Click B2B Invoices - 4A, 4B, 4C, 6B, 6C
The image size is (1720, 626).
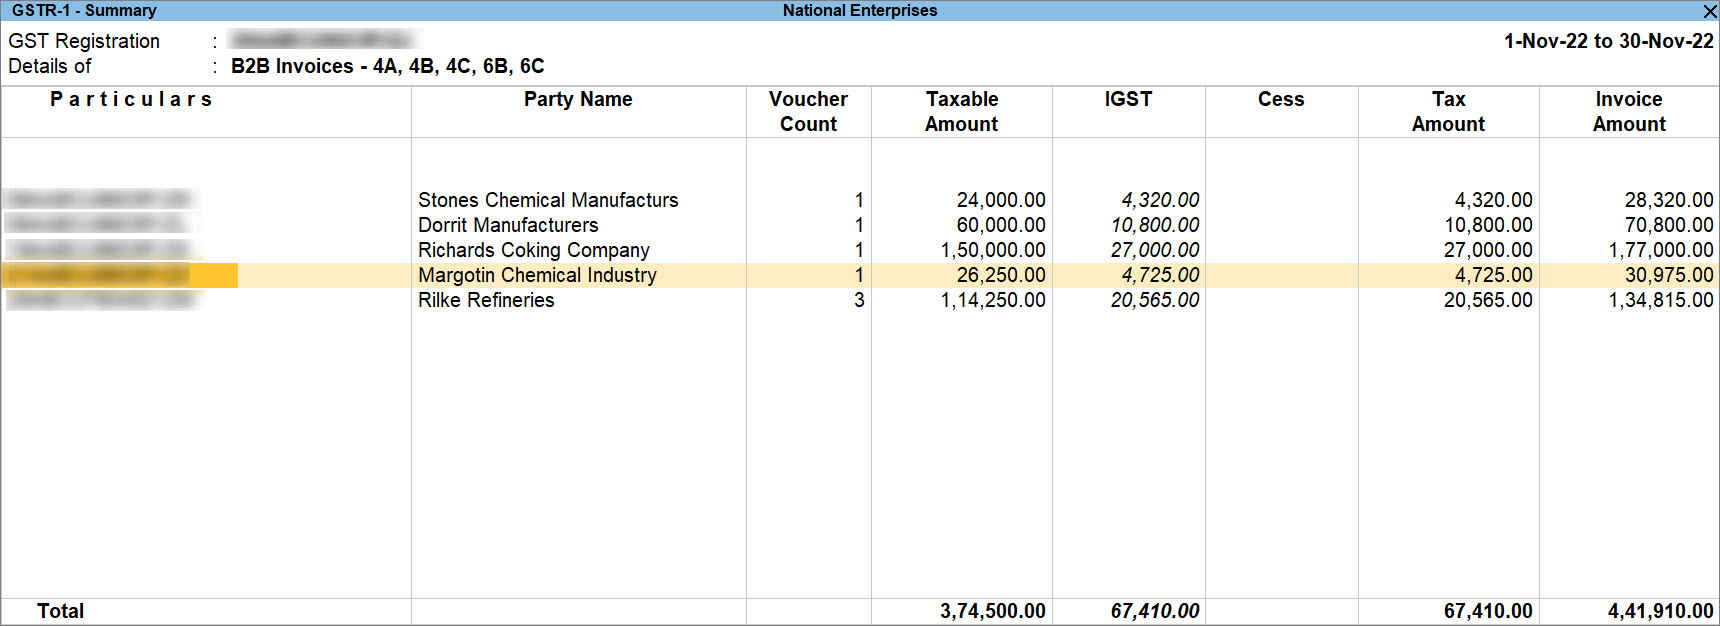click(x=388, y=66)
